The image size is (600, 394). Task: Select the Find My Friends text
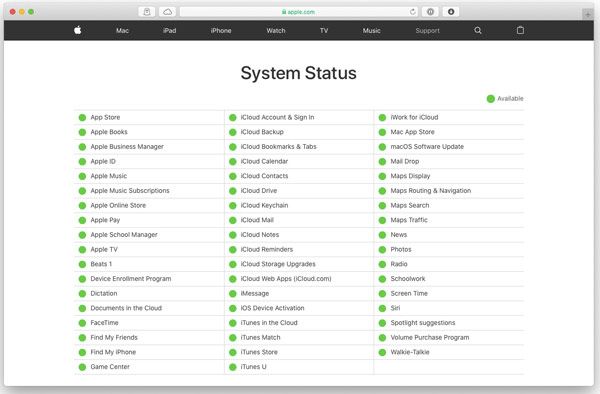(x=114, y=337)
